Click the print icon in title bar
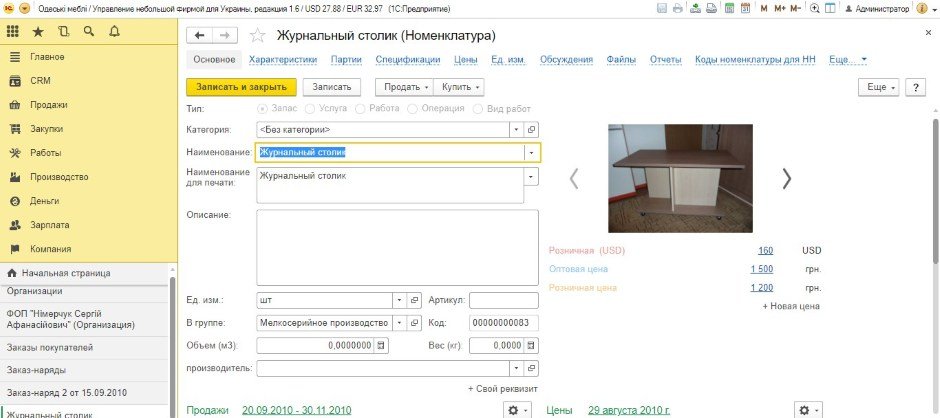The width and height of the screenshot is (940, 418). point(677,8)
